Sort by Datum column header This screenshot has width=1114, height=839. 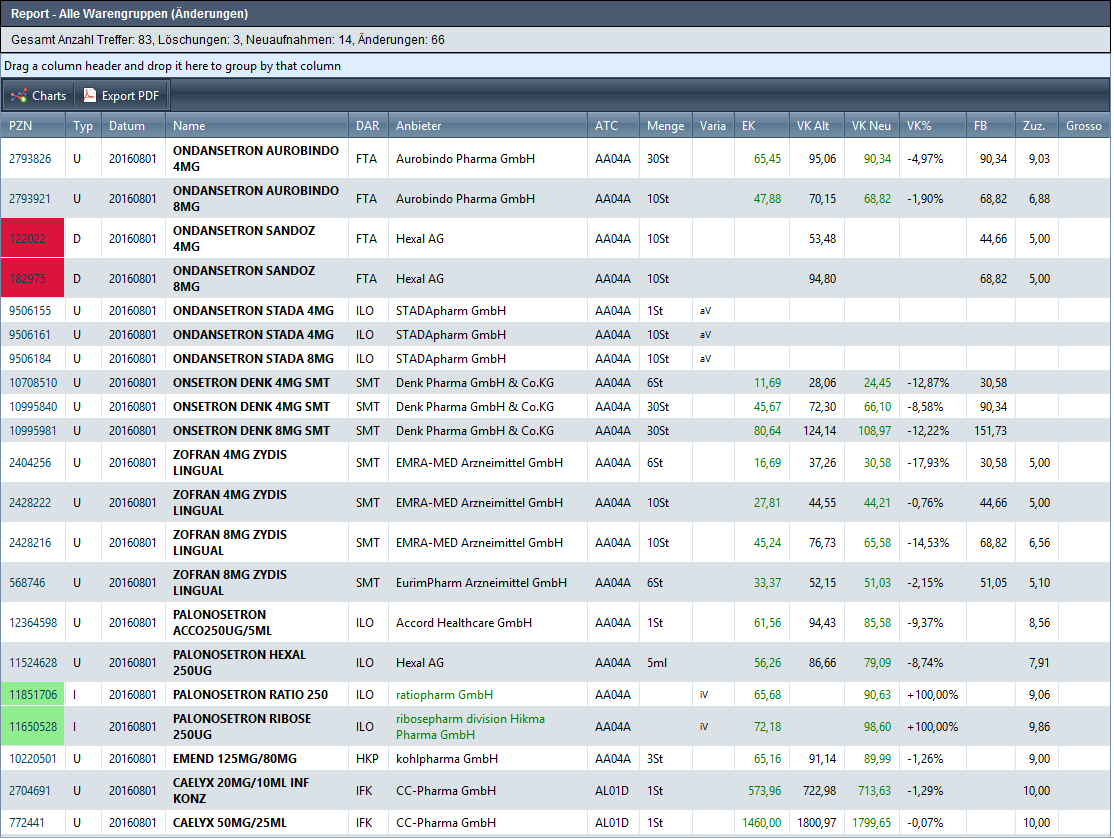133,126
